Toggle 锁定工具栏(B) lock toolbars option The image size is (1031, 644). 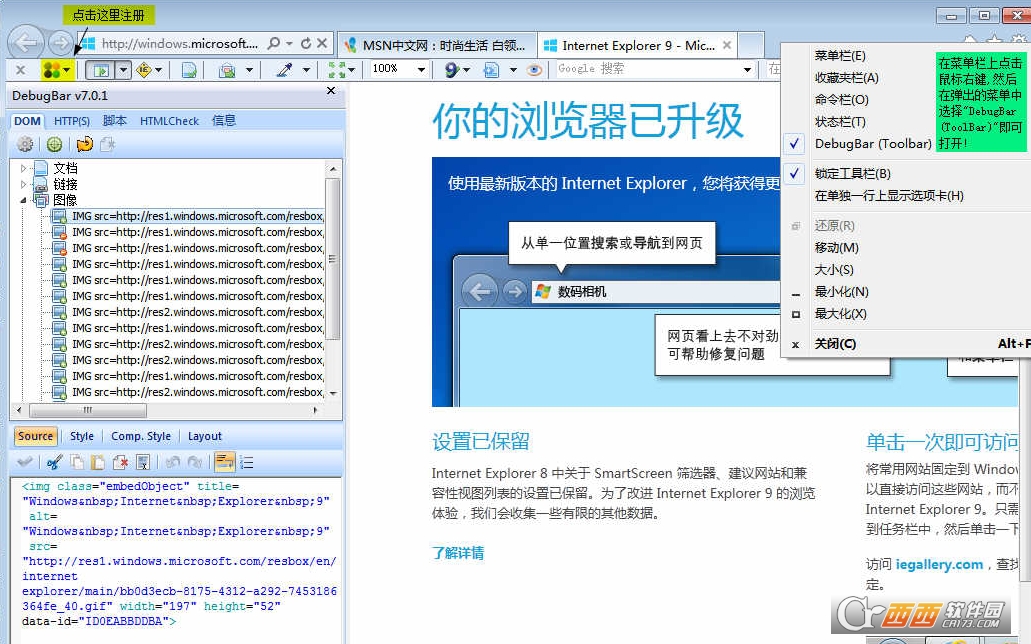pyautogui.click(x=852, y=174)
